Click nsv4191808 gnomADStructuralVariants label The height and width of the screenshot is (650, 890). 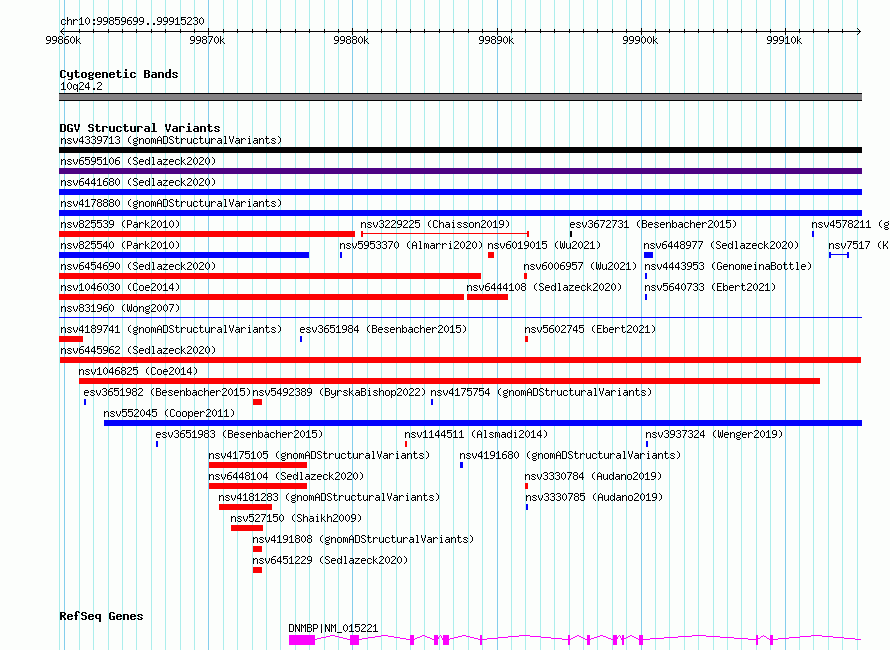pyautogui.click(x=363, y=539)
